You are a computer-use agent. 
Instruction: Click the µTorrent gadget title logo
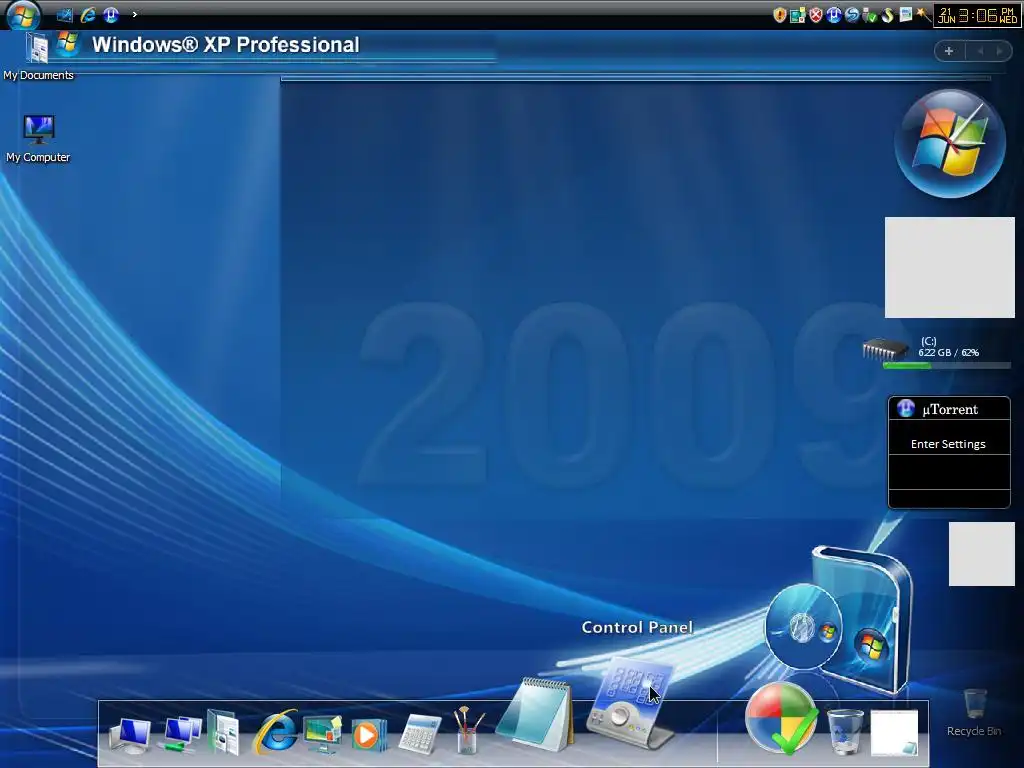pyautogui.click(x=906, y=409)
